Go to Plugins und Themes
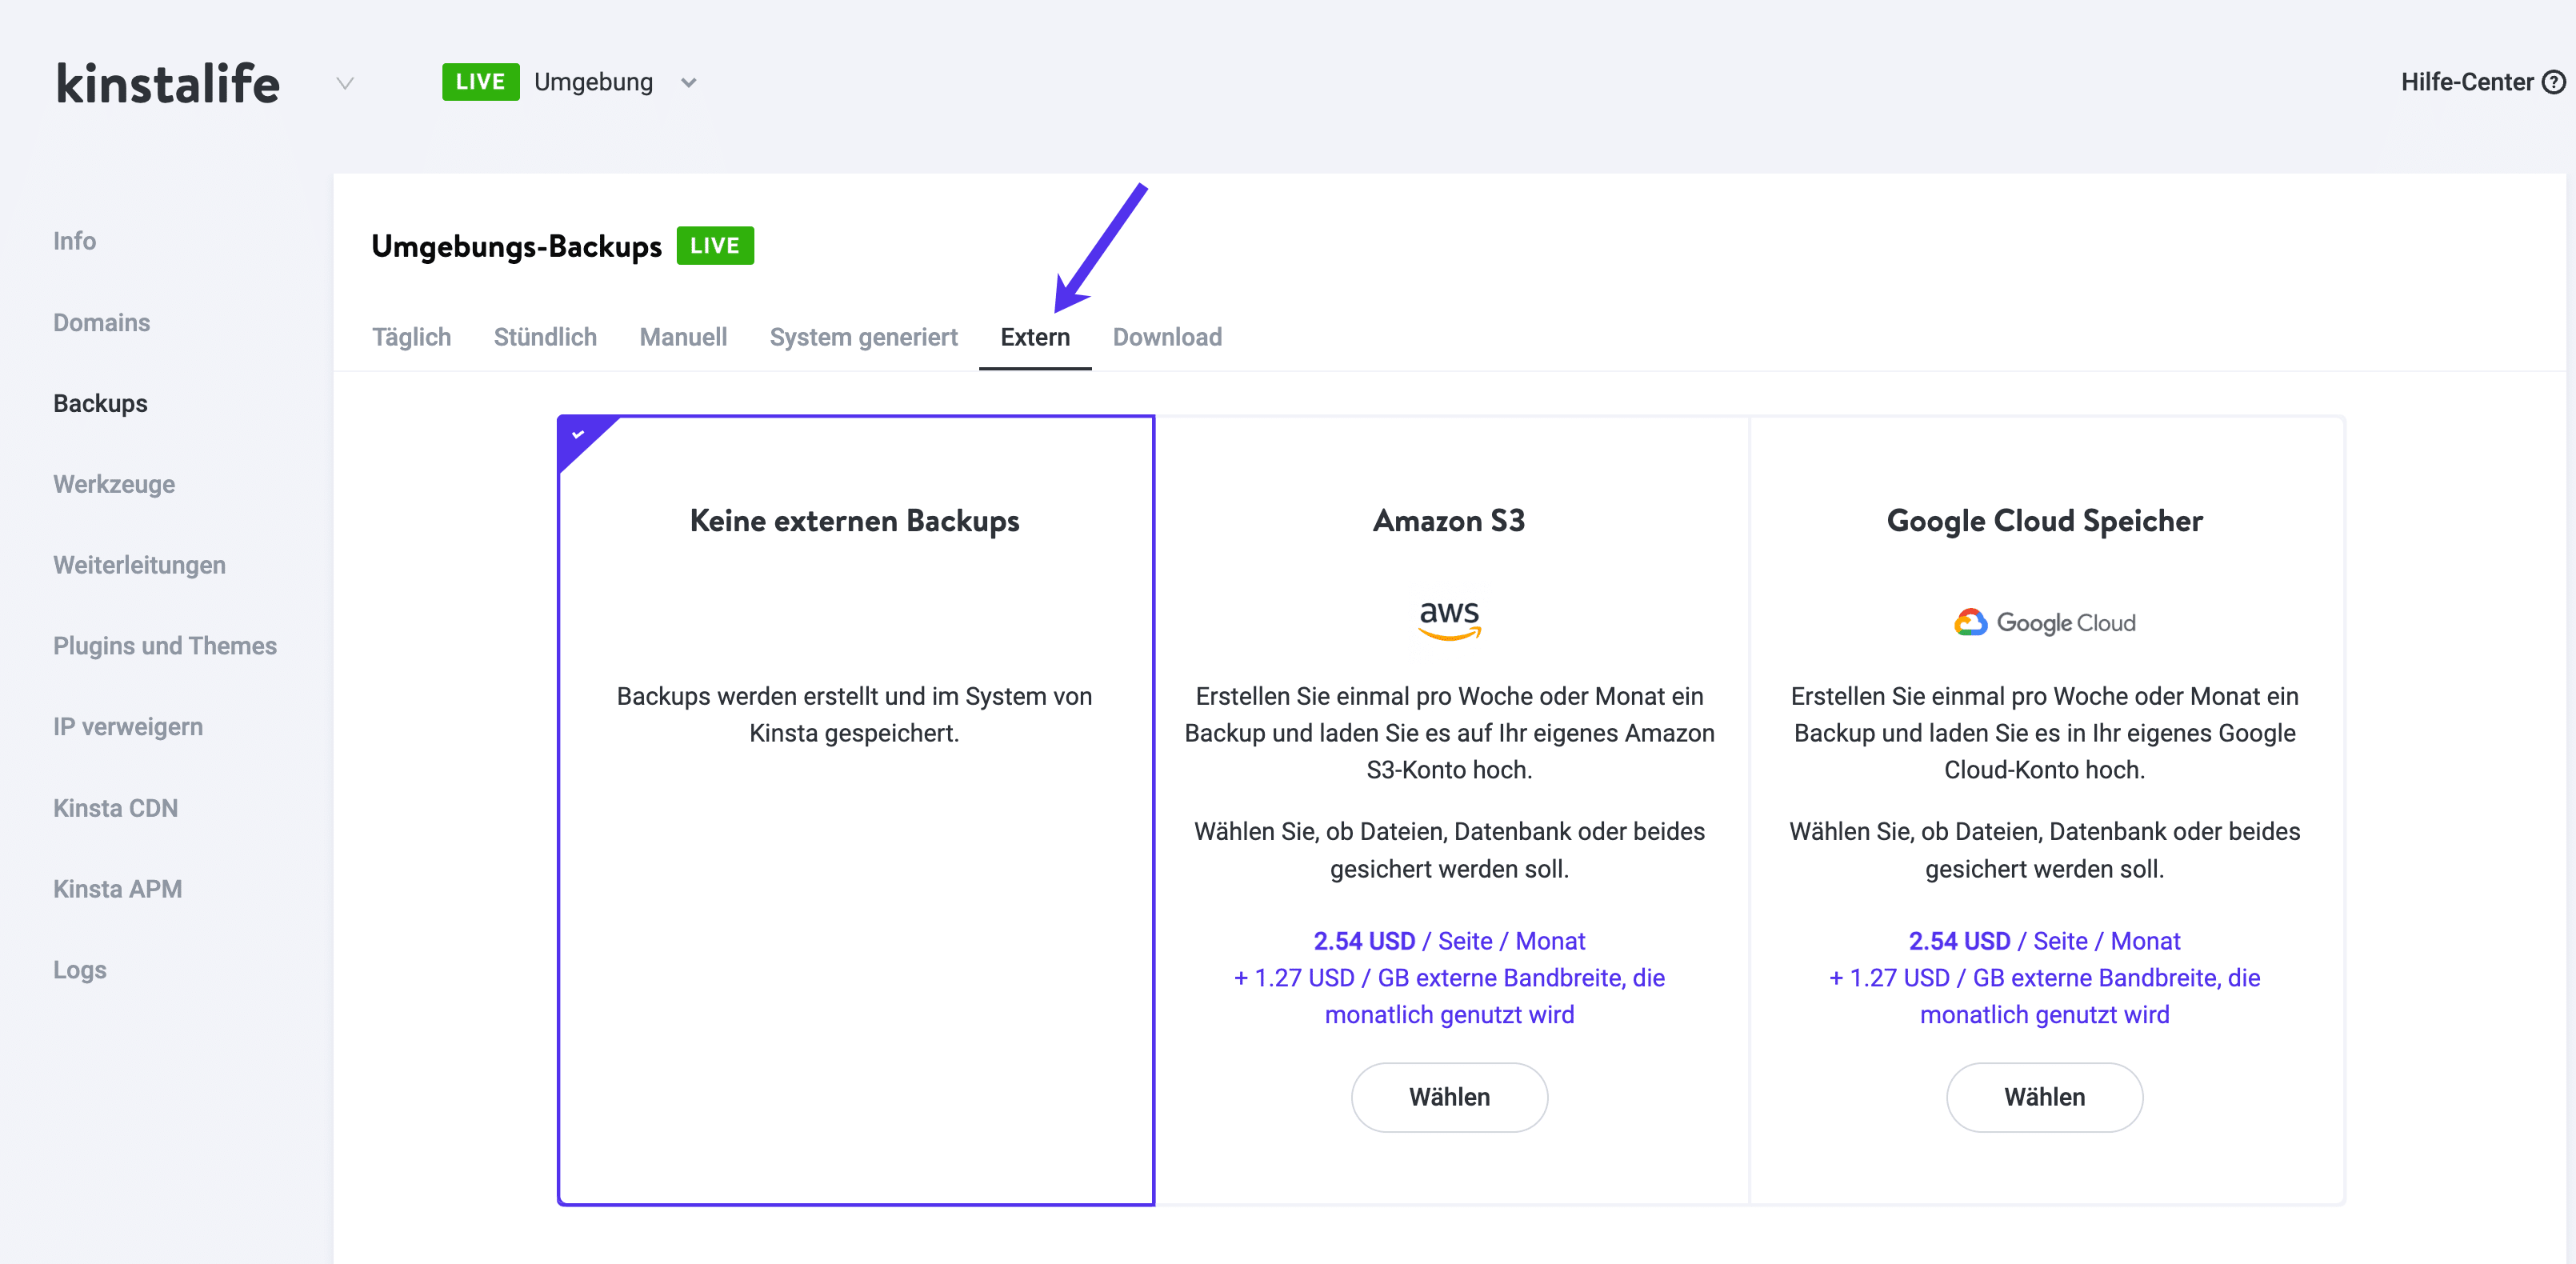This screenshot has width=2576, height=1264. click(165, 646)
